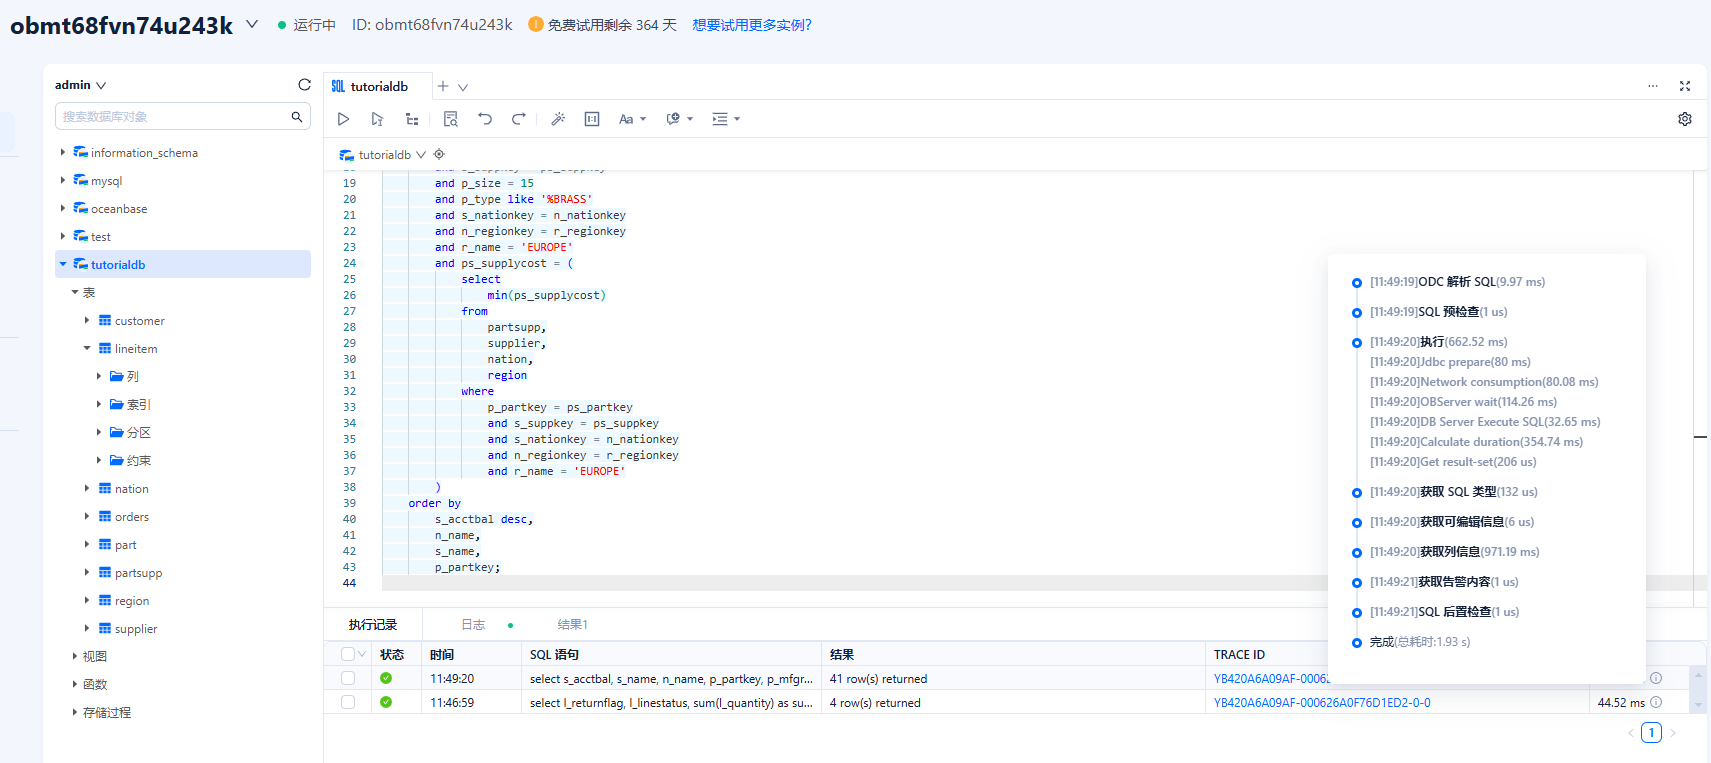
Task: Expand the 视图 views folder
Action: (x=75, y=657)
